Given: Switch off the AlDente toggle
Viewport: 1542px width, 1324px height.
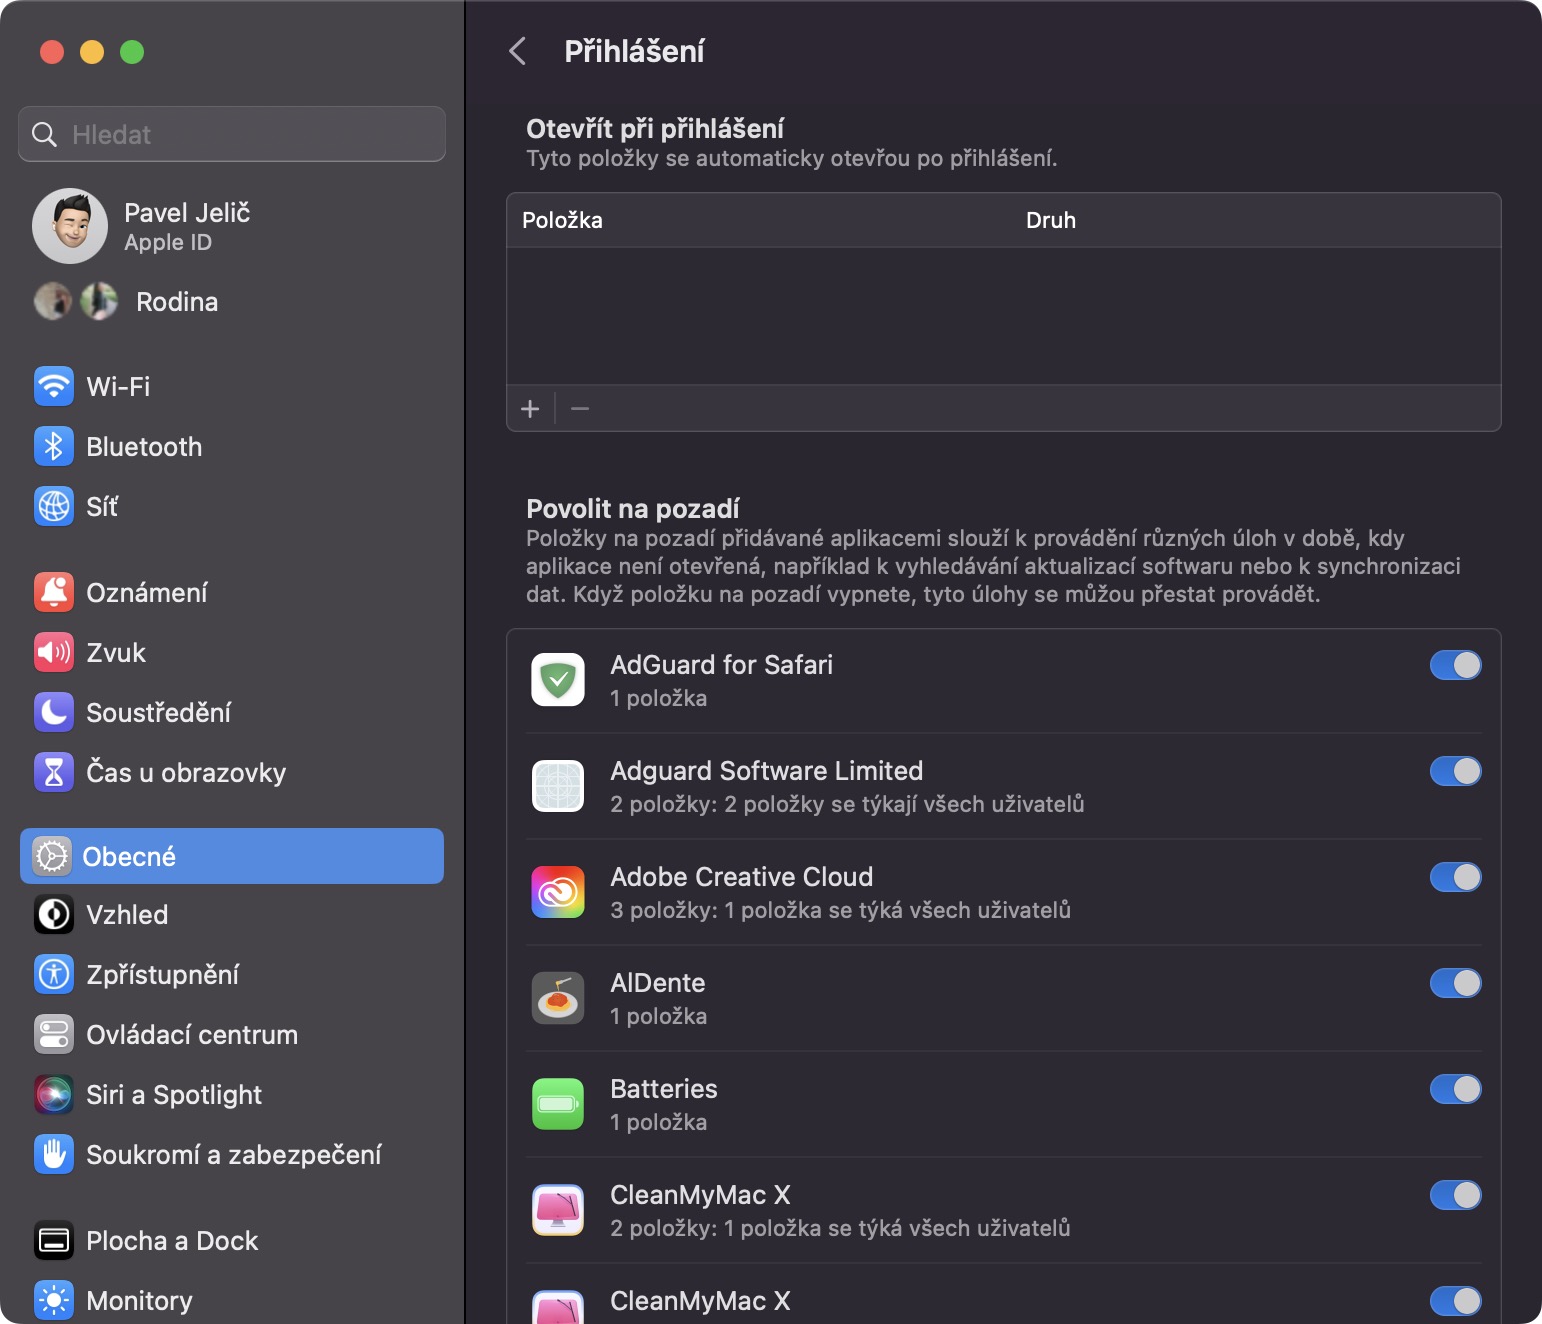Looking at the screenshot, I should click(1455, 983).
